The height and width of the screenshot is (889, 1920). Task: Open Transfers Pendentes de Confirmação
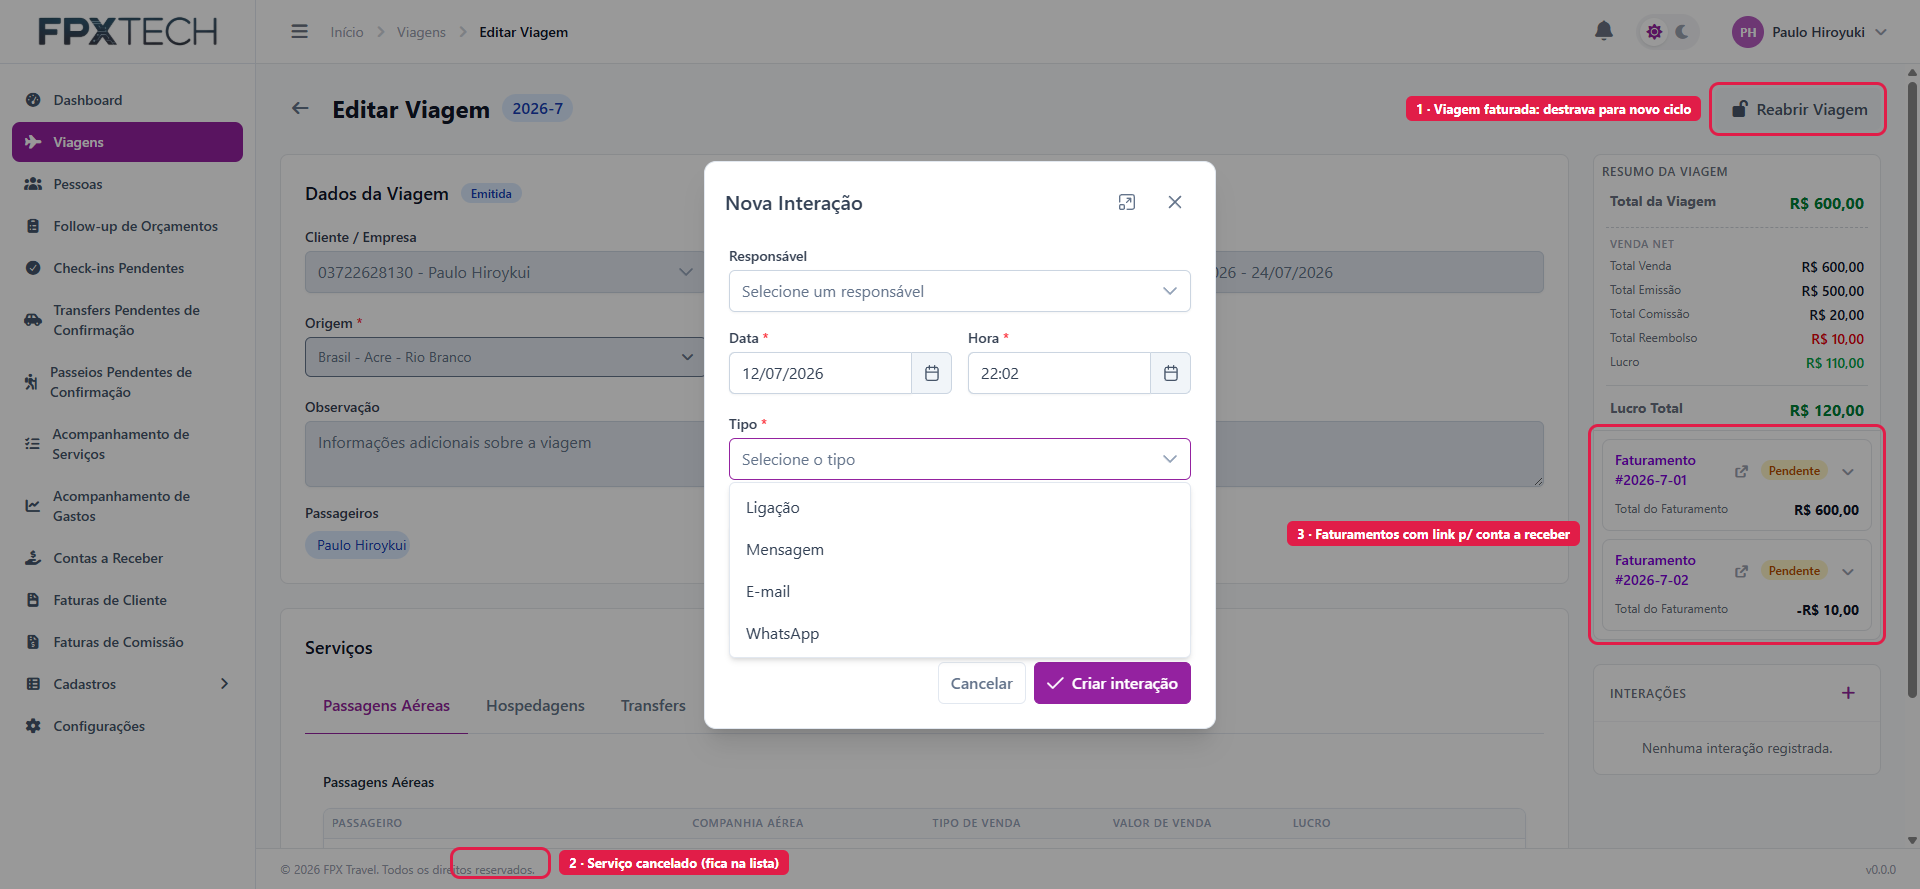[127, 320]
